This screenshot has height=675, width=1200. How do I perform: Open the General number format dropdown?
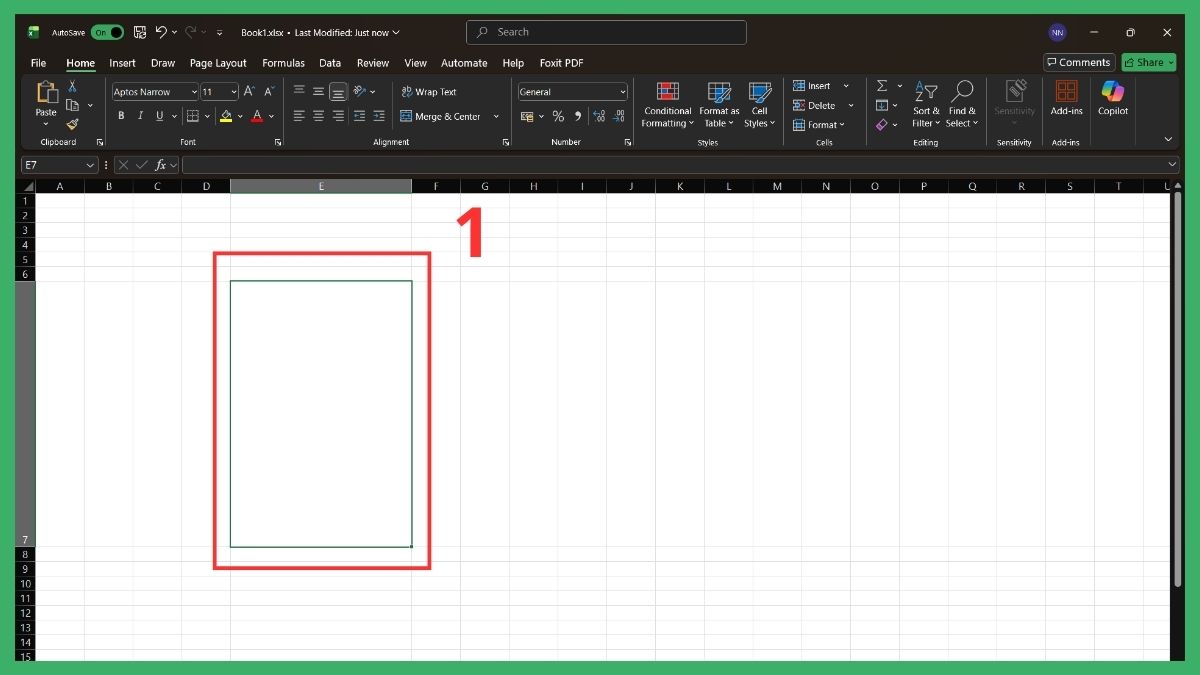point(622,91)
